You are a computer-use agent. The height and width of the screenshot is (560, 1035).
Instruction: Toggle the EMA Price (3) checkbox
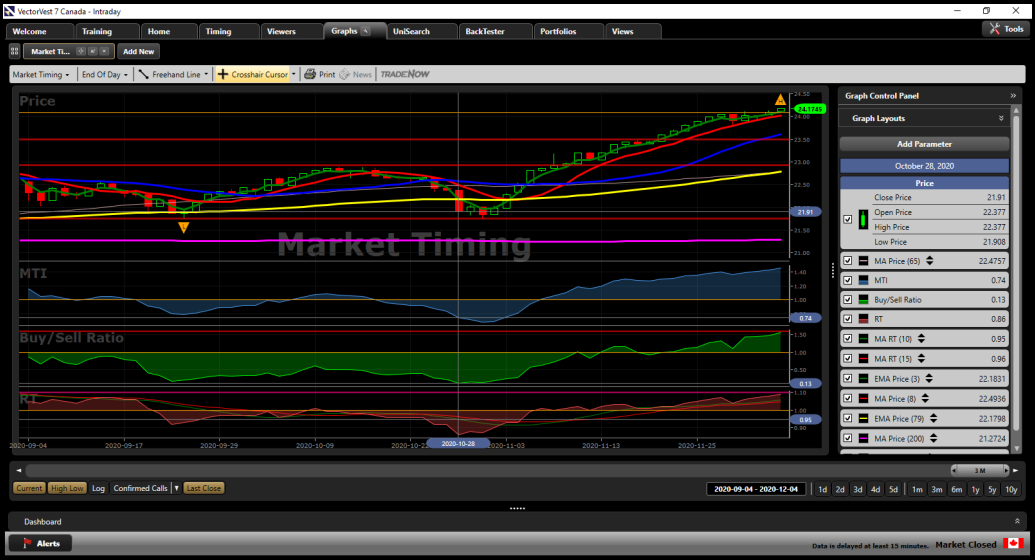(x=848, y=378)
